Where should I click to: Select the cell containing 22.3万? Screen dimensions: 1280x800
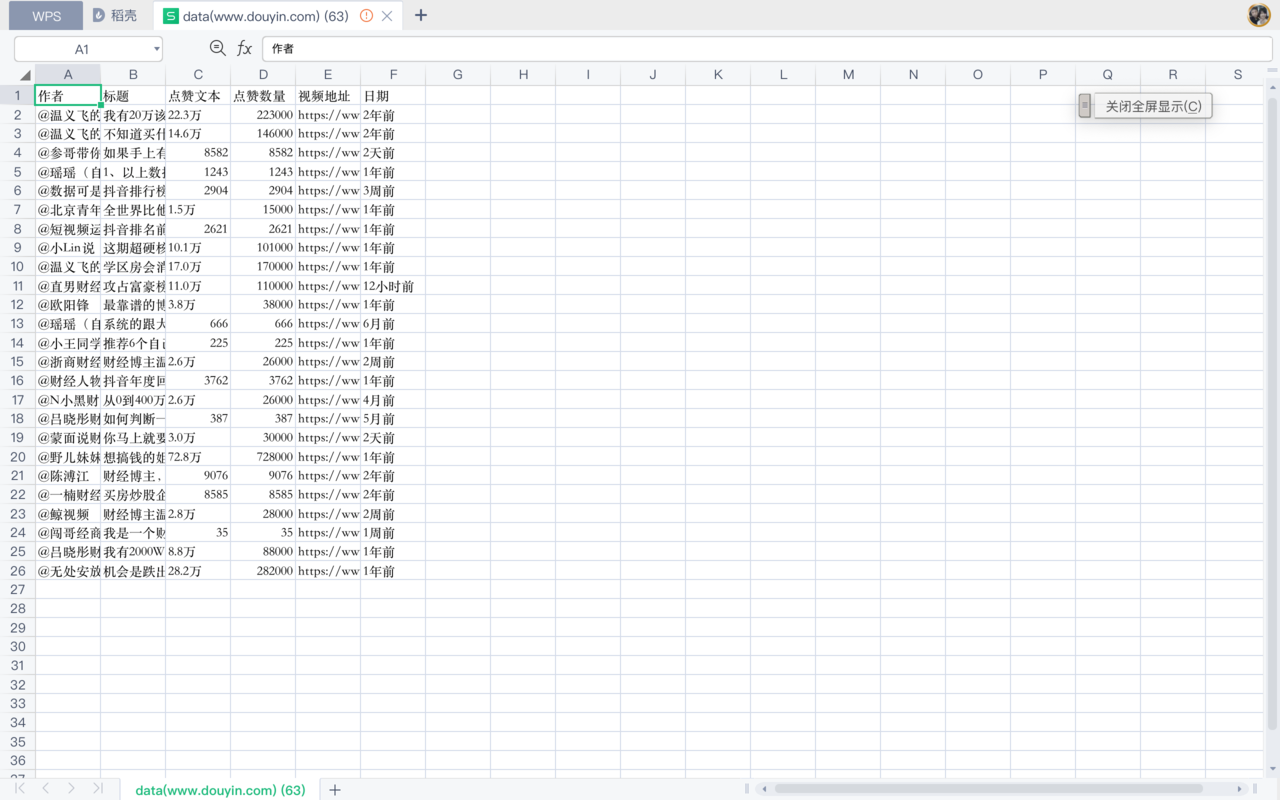pyautogui.click(x=198, y=115)
